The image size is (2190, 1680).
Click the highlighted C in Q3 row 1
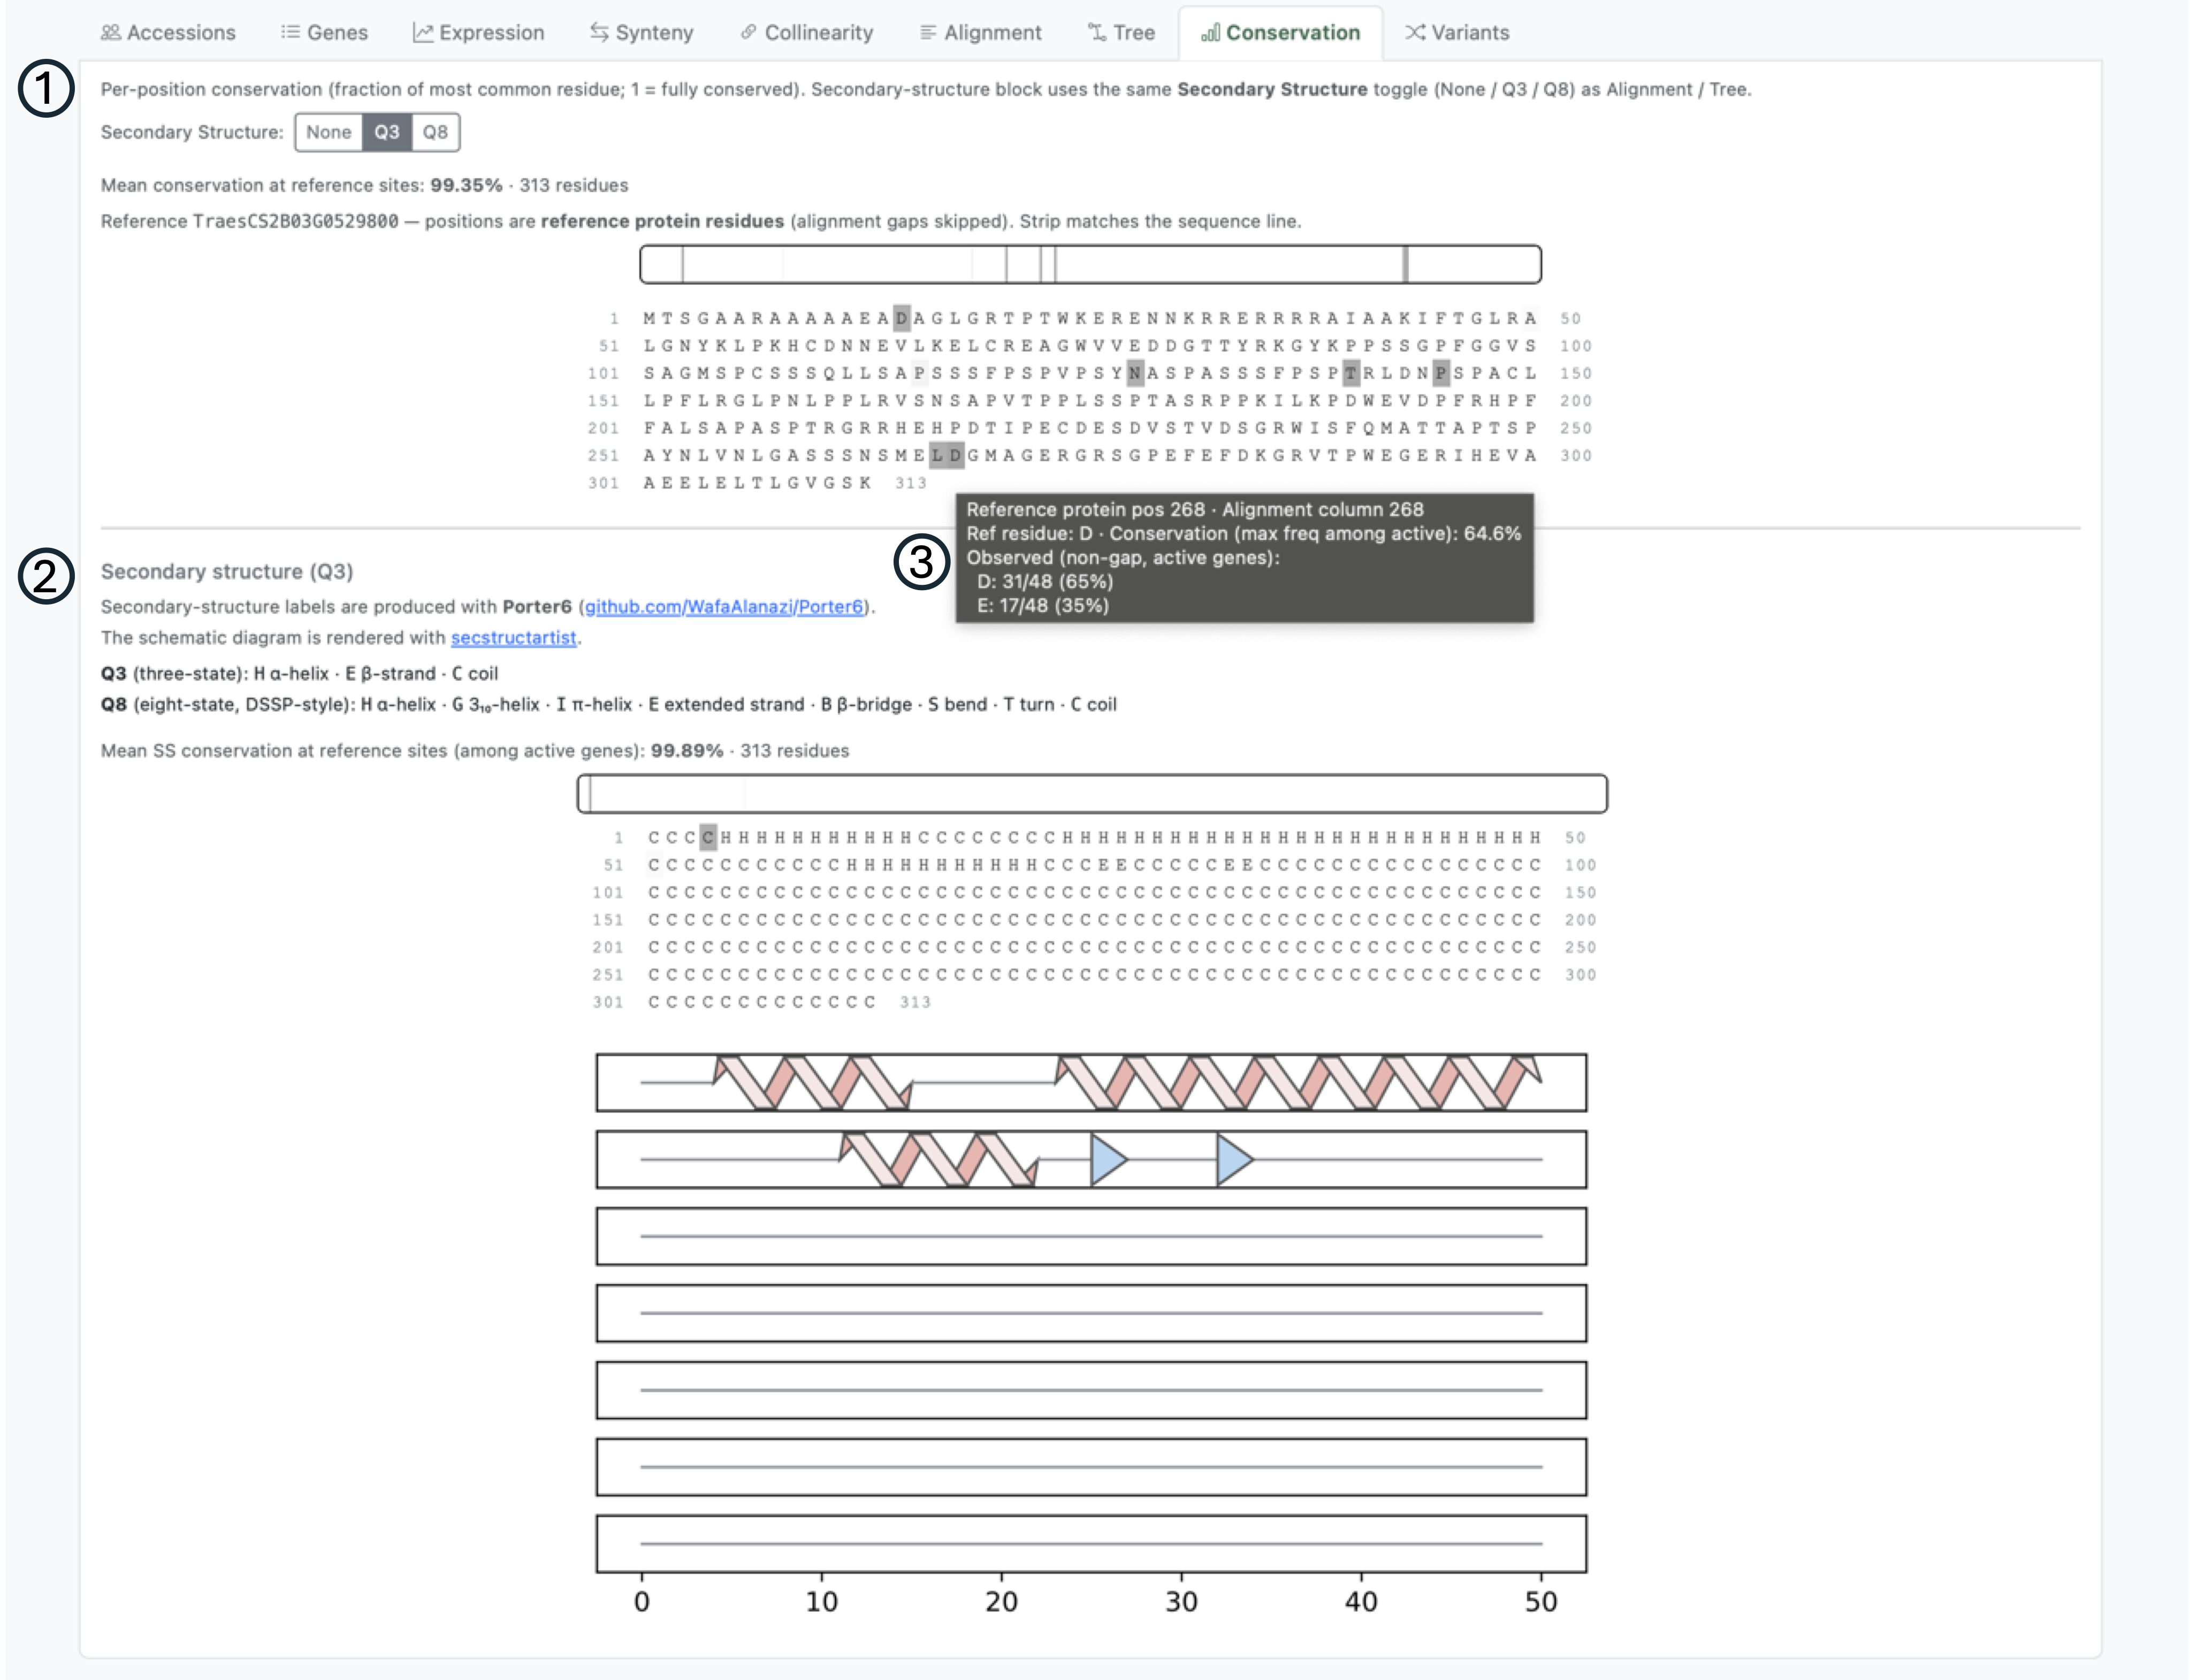coord(708,837)
